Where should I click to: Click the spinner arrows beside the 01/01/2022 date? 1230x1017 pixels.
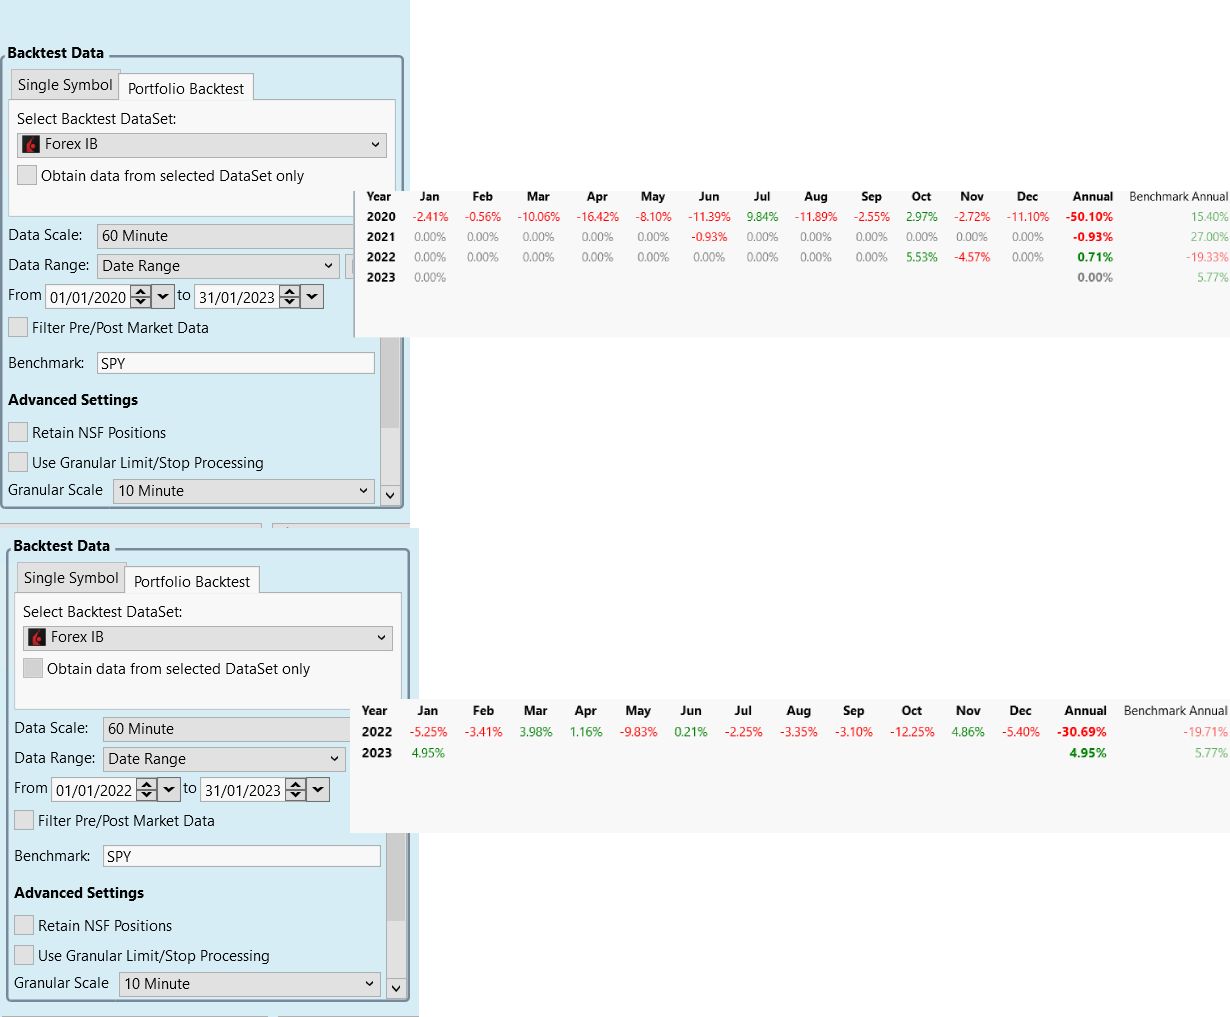(147, 790)
